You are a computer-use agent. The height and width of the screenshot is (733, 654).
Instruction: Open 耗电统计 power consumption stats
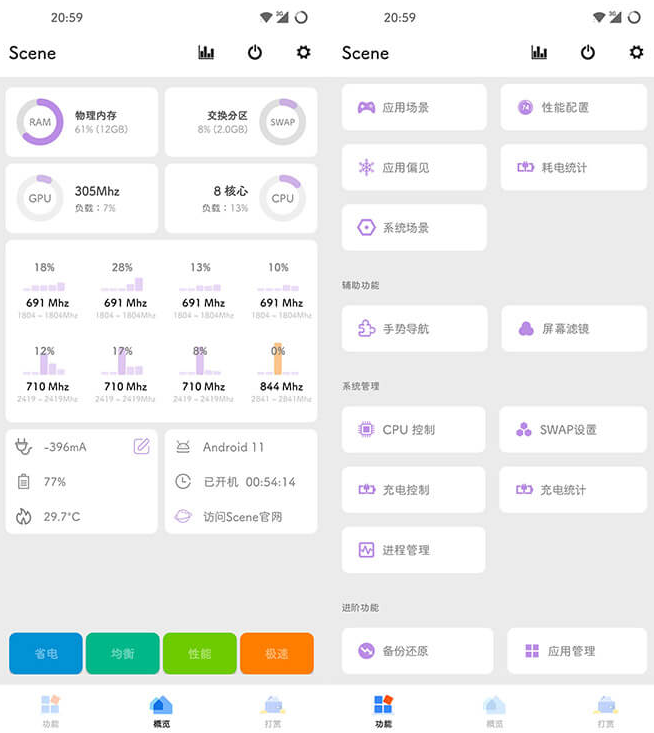tap(573, 168)
